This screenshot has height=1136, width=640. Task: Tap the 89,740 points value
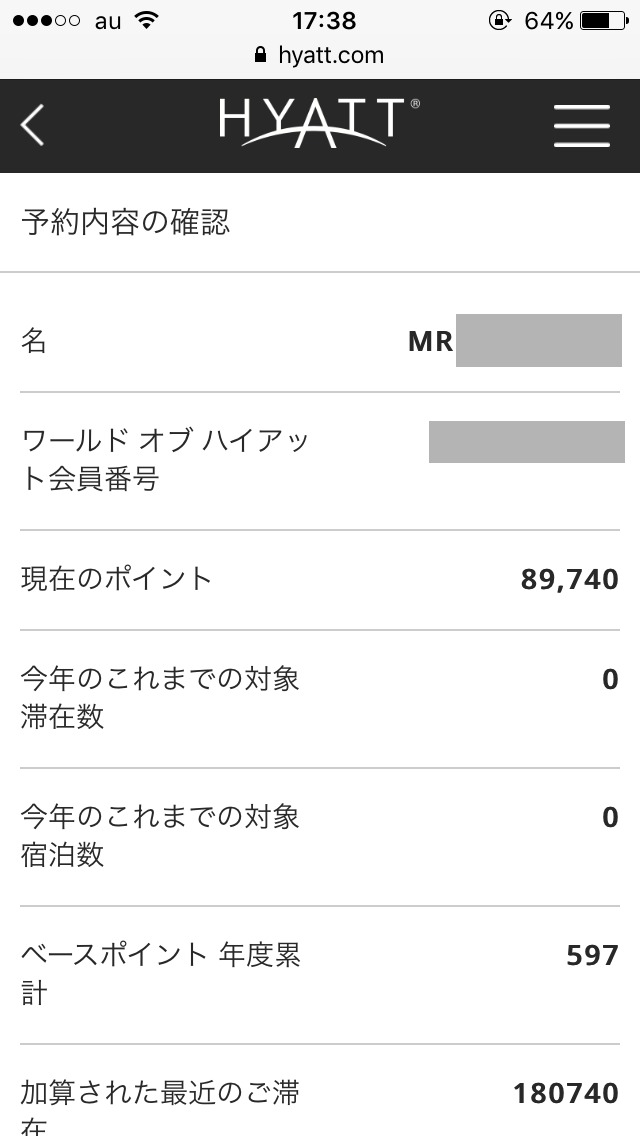pos(569,579)
